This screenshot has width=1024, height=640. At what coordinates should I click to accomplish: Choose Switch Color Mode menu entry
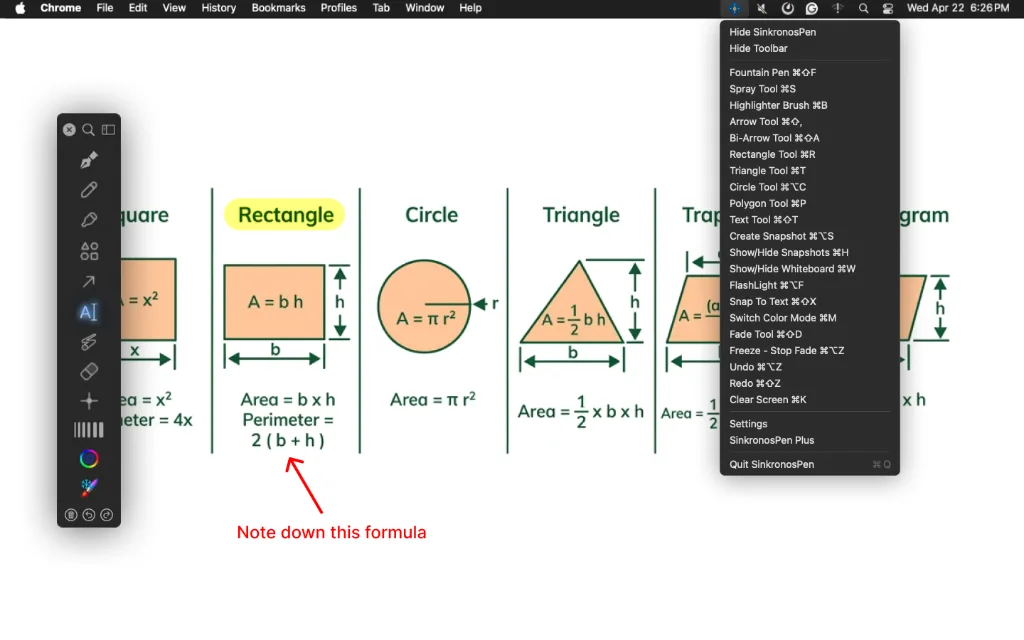pos(810,317)
